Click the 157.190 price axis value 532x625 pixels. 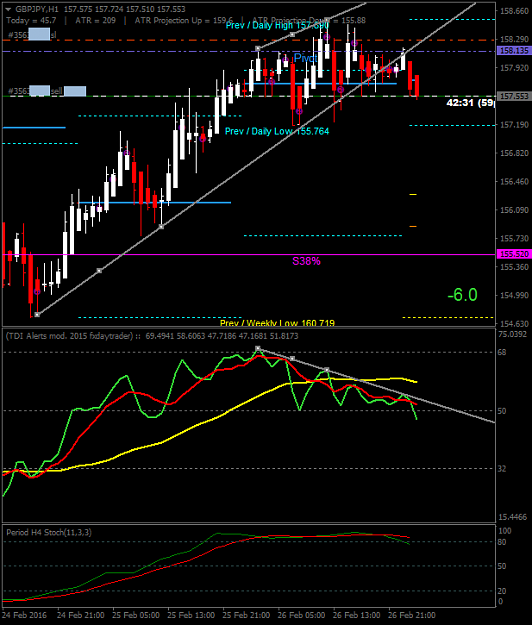(514, 125)
